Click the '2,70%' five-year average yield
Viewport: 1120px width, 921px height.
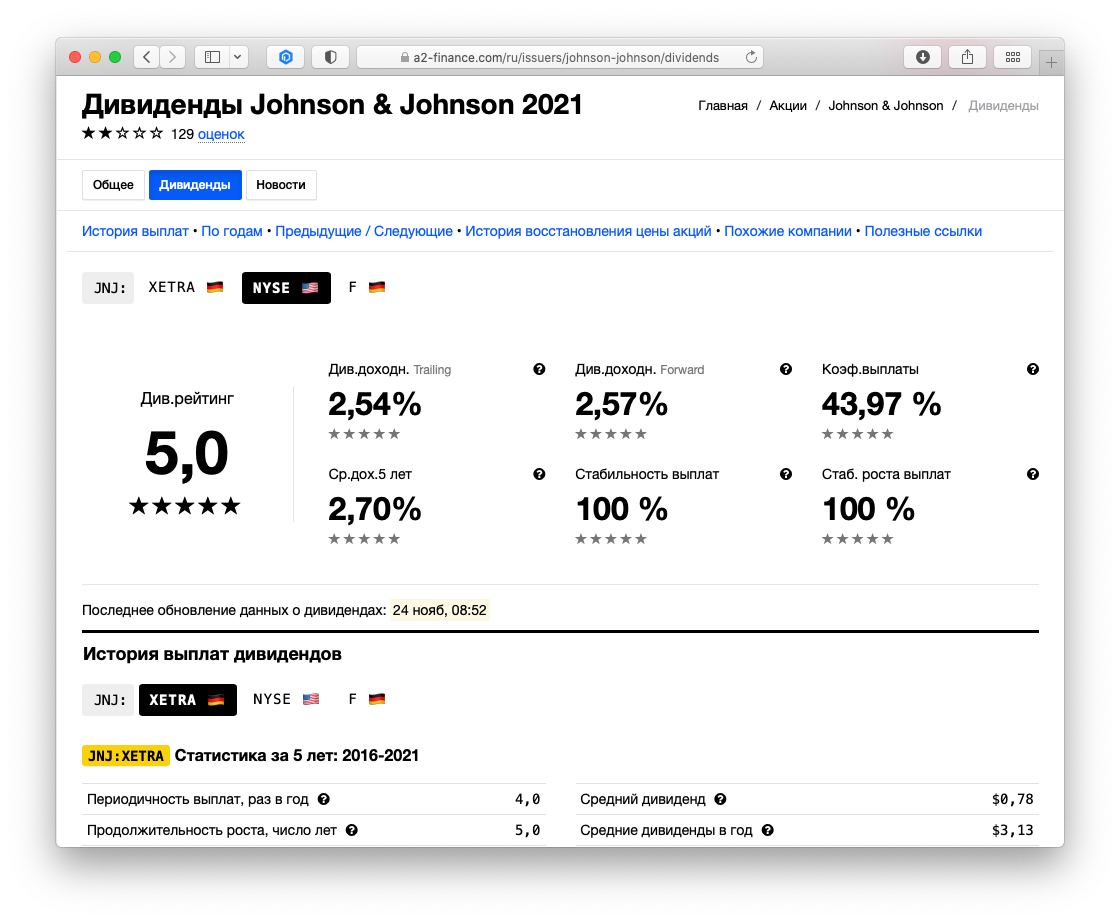pyautogui.click(x=374, y=509)
